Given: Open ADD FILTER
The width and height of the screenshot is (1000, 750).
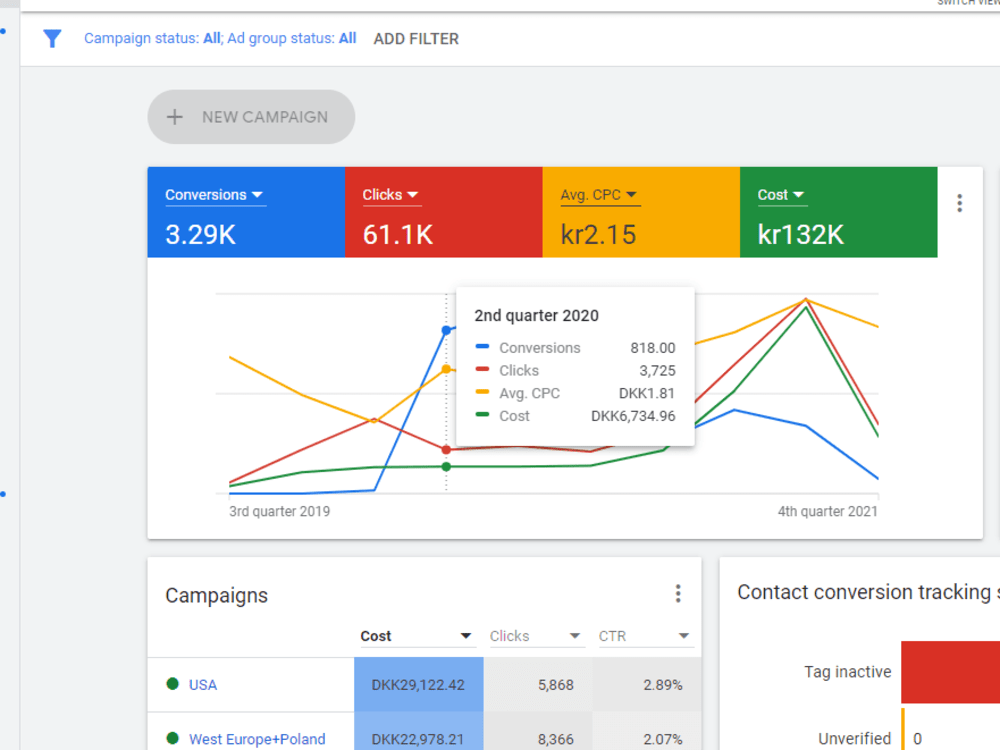Looking at the screenshot, I should (x=416, y=38).
